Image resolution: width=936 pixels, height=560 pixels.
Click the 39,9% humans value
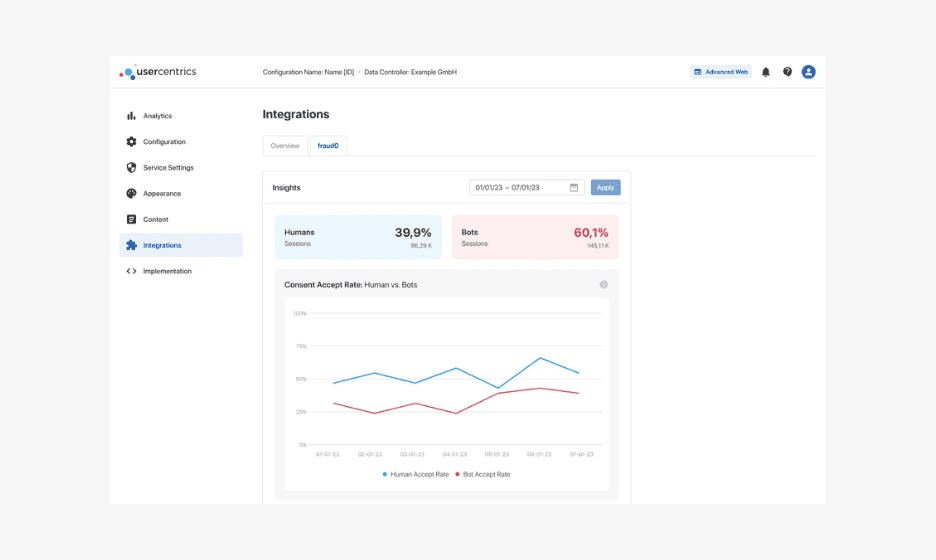click(412, 233)
